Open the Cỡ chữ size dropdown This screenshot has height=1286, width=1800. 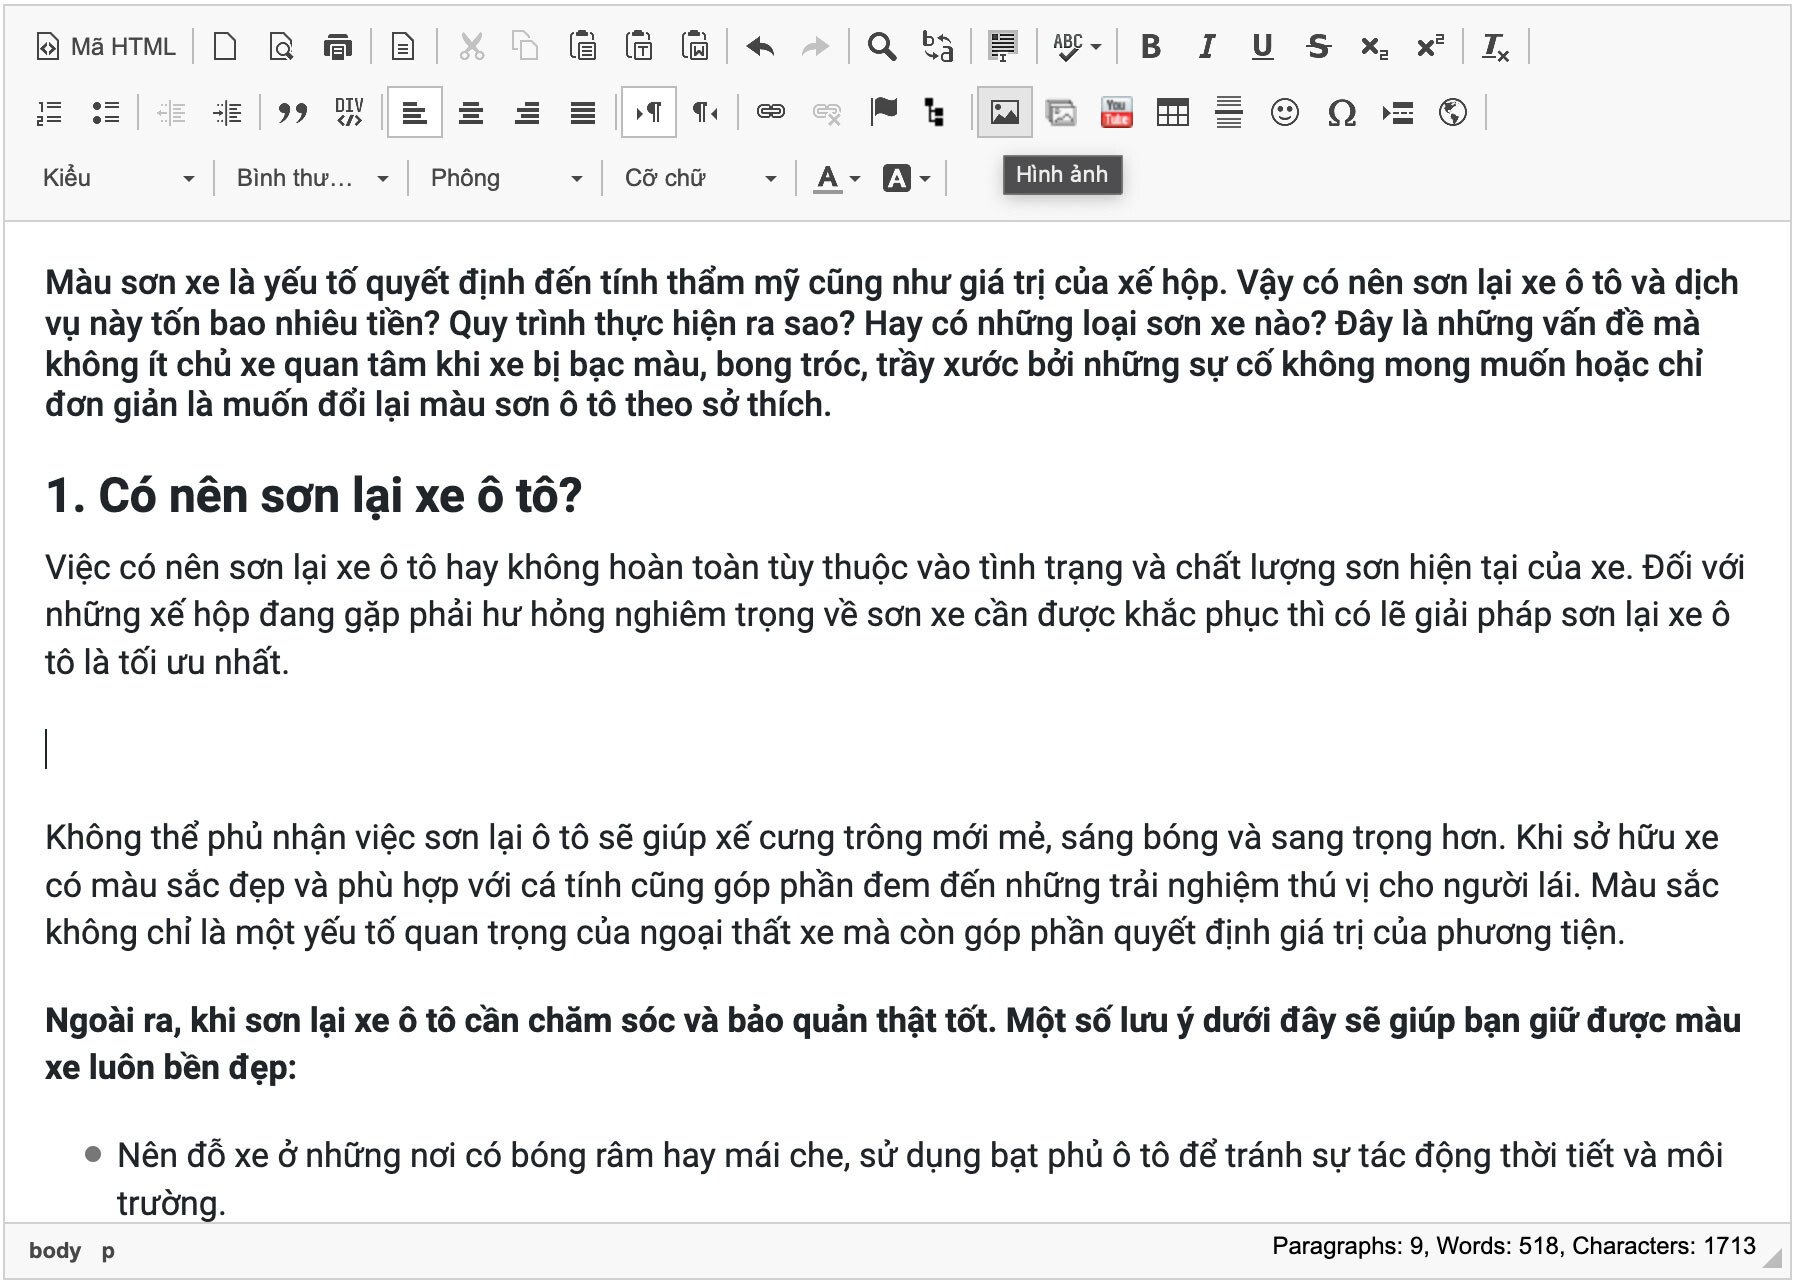coord(699,178)
